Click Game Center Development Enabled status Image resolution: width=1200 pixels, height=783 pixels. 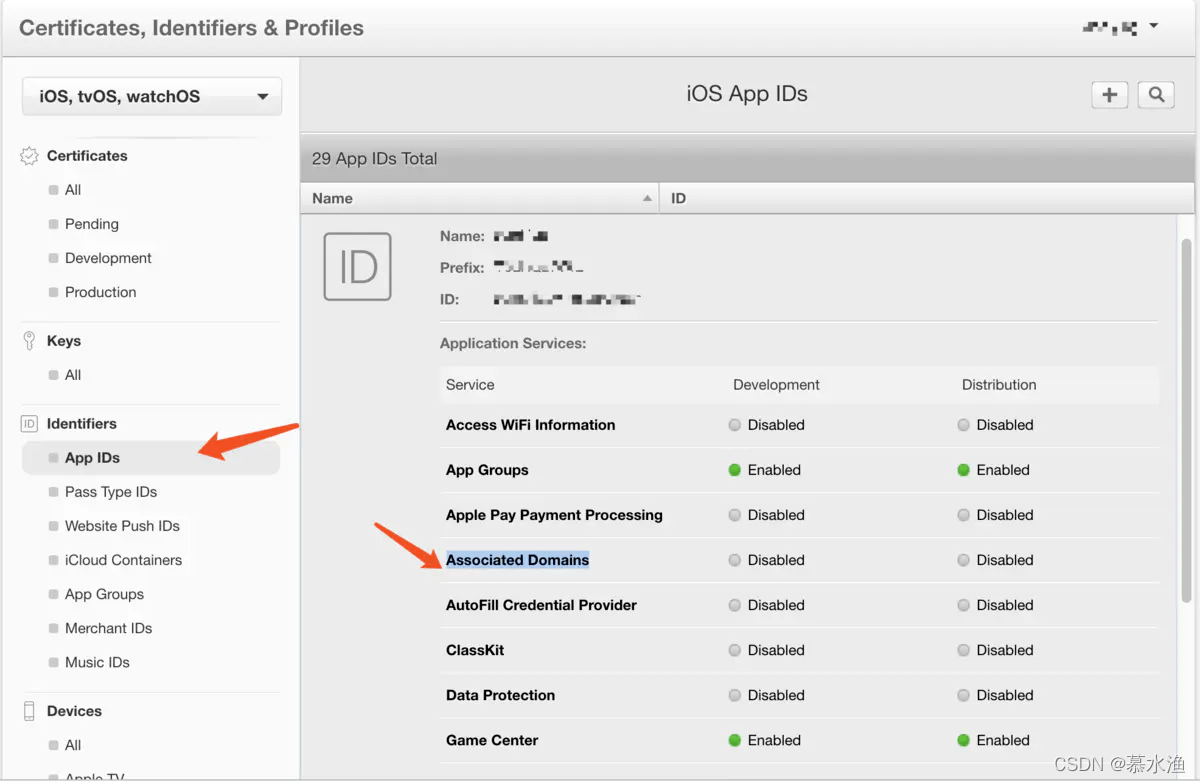point(765,740)
